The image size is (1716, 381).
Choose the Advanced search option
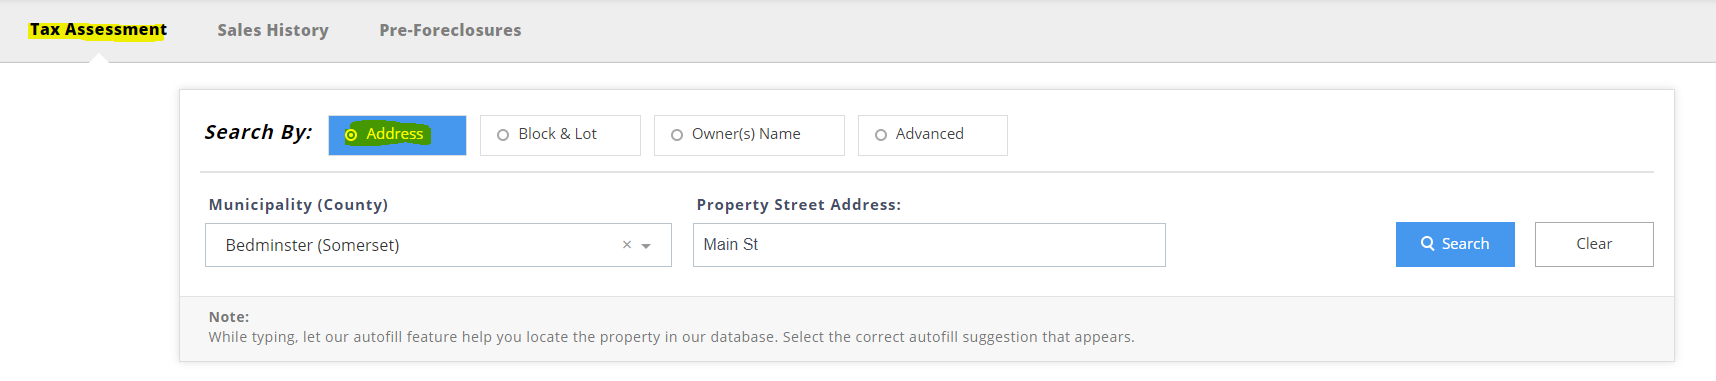pos(932,135)
